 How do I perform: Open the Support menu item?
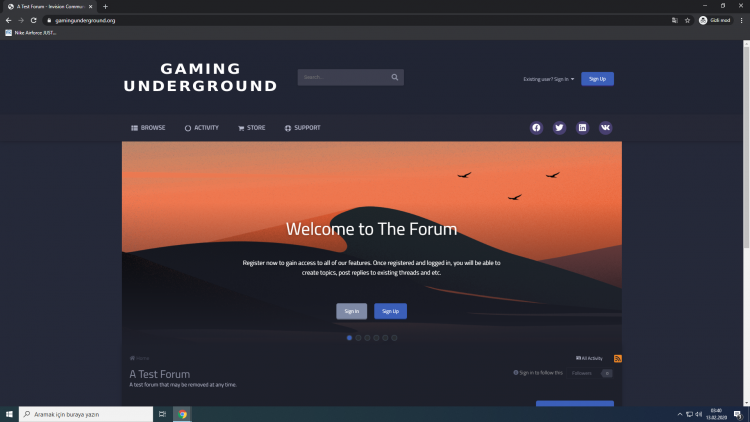point(302,128)
